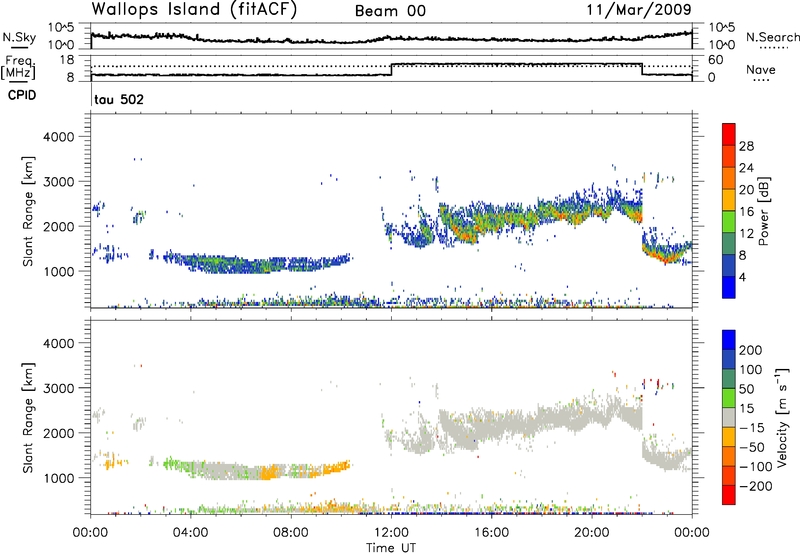The width and height of the screenshot is (800, 554).
Task: Click the date '11/Mar/2009'
Action: click(x=639, y=9)
